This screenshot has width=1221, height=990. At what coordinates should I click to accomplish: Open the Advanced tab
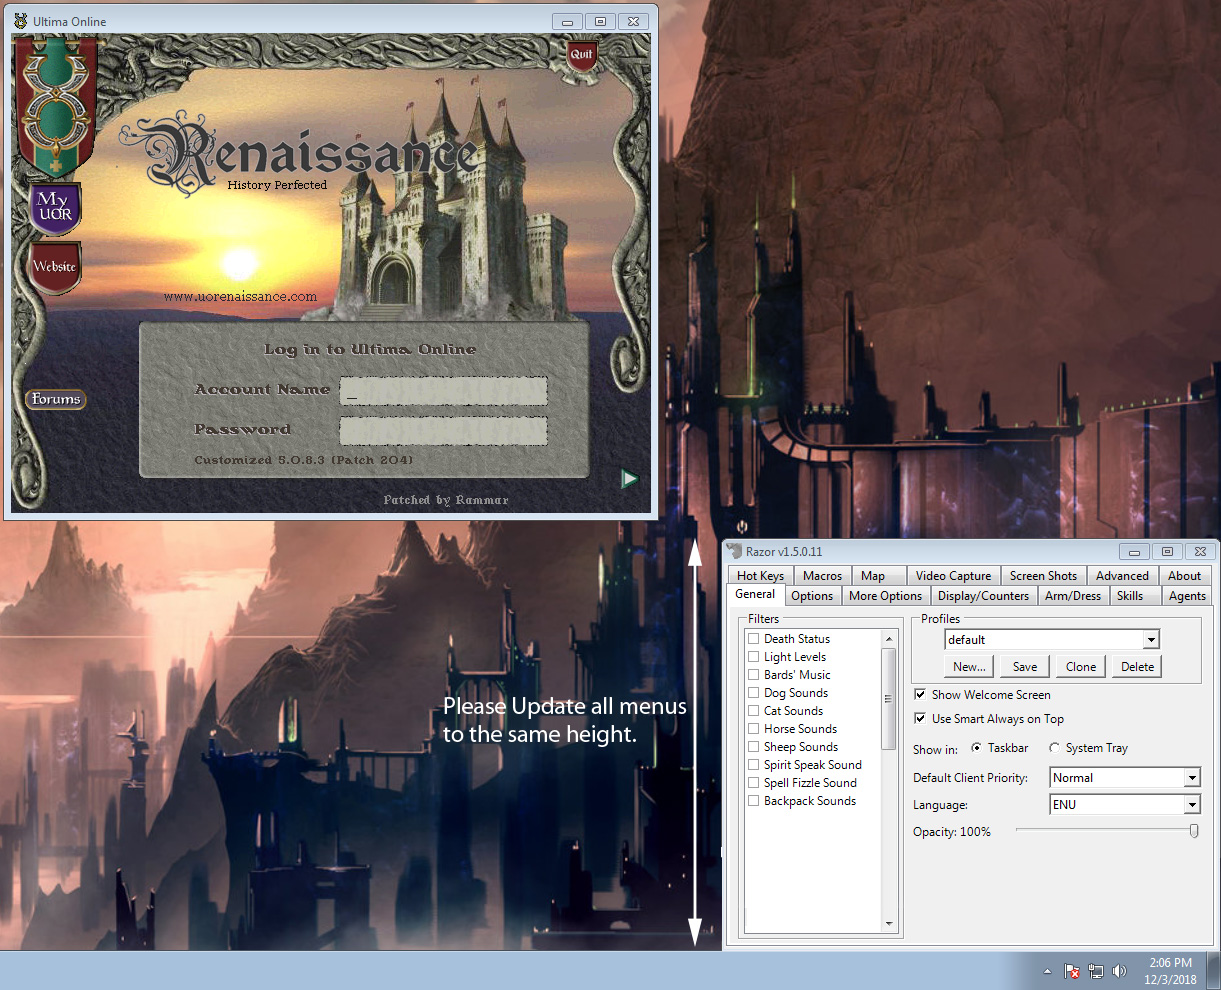[1122, 576]
